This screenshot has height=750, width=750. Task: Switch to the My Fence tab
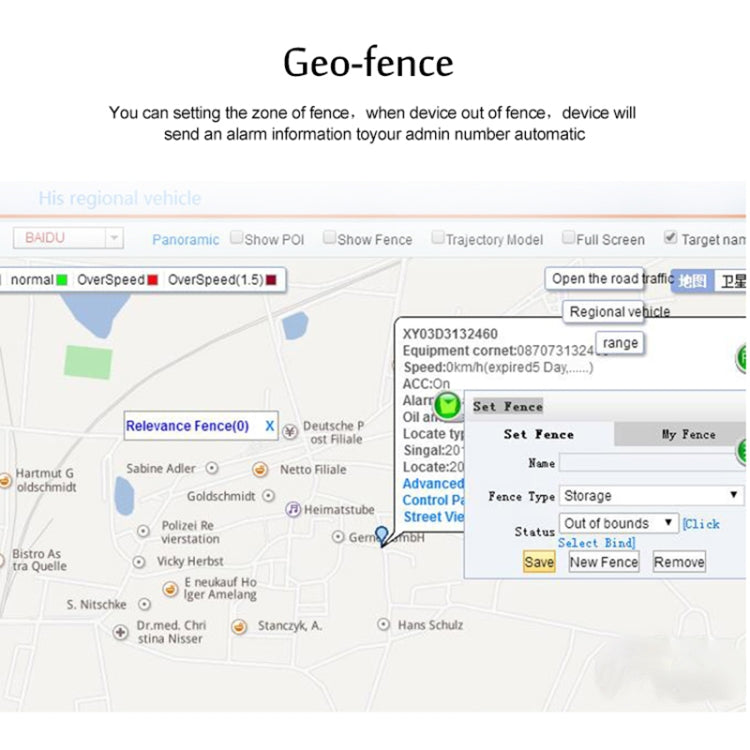click(688, 434)
